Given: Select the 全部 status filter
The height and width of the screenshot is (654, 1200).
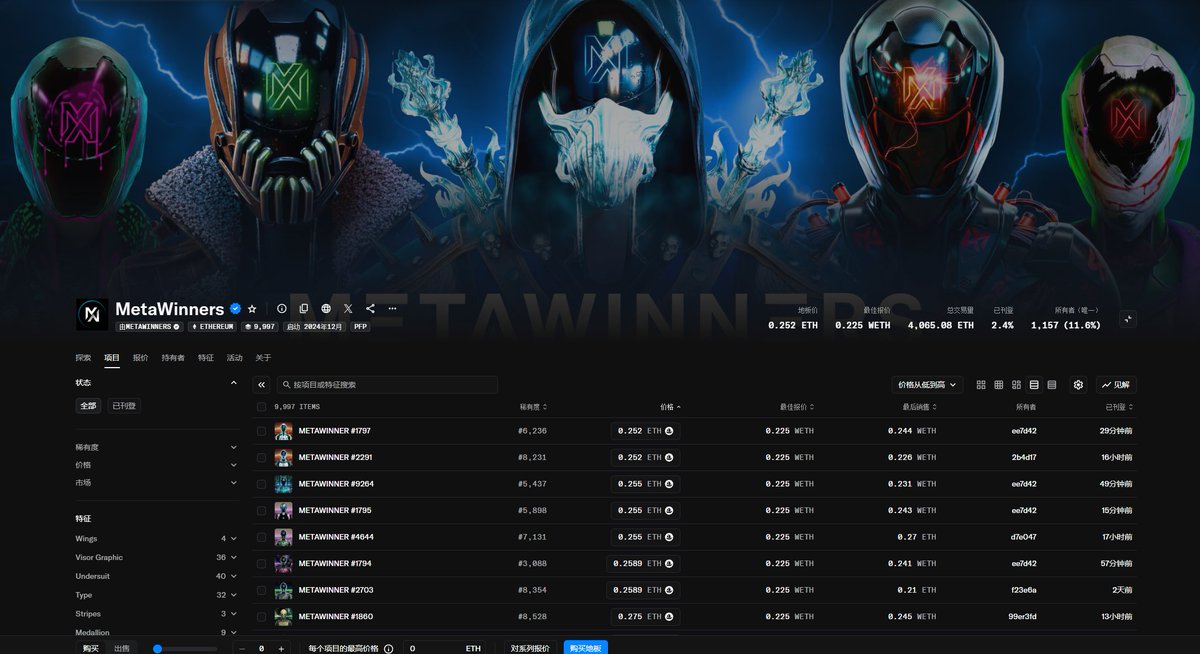Looking at the screenshot, I should click(89, 406).
